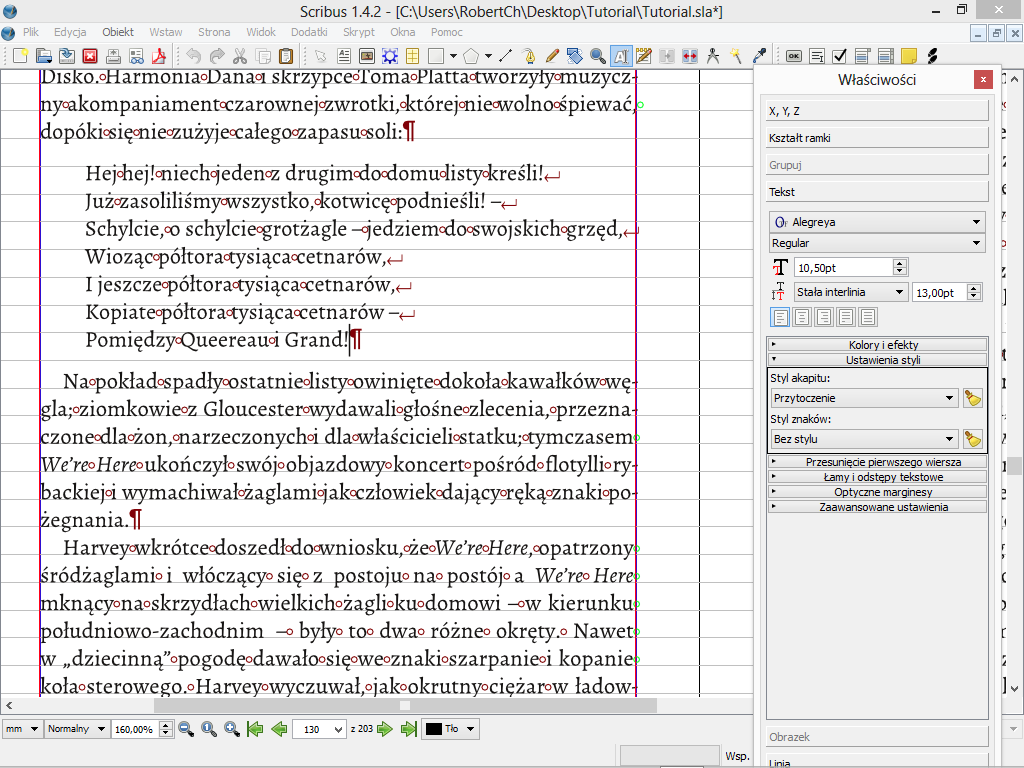Activate the Eyedropper tool
This screenshot has width=1024, height=768.
pos(759,56)
